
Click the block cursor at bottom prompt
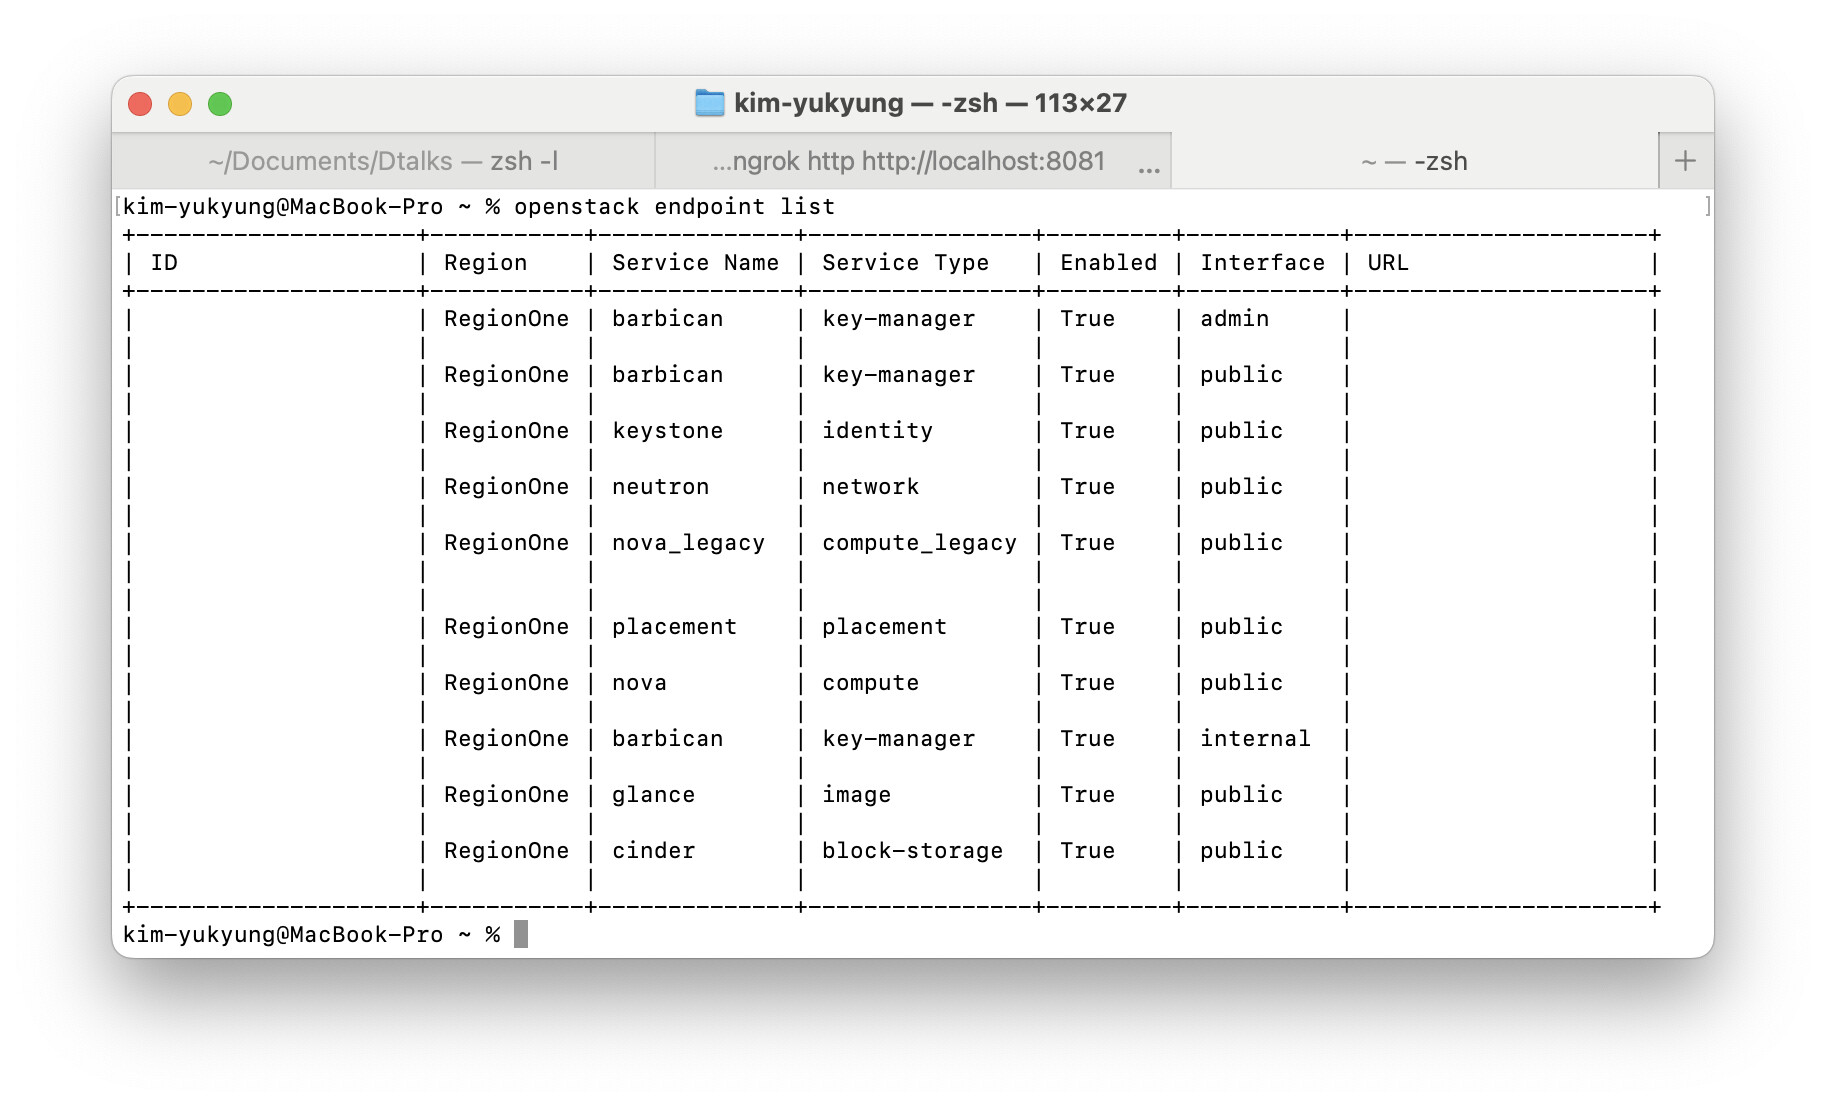tap(521, 934)
